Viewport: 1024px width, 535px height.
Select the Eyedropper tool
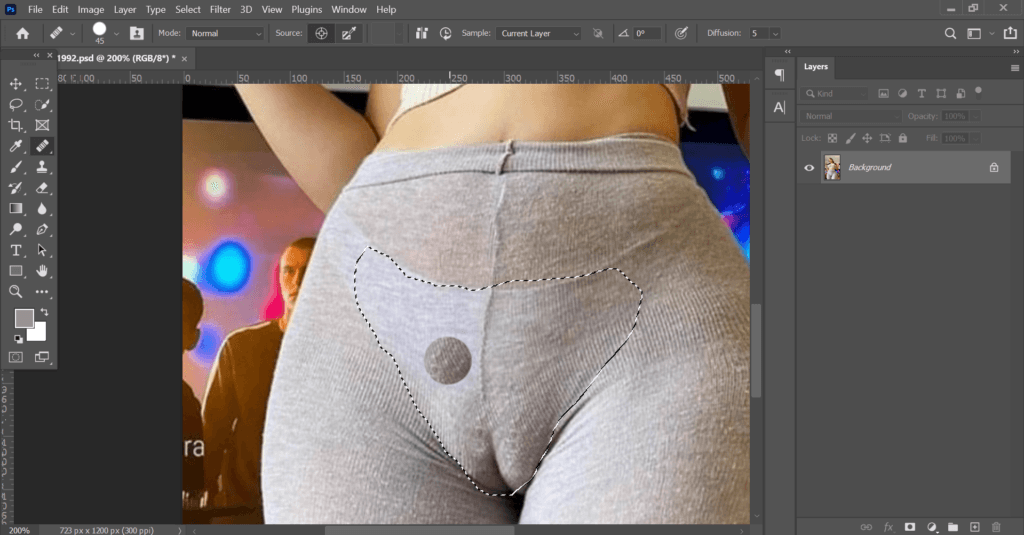(16, 147)
